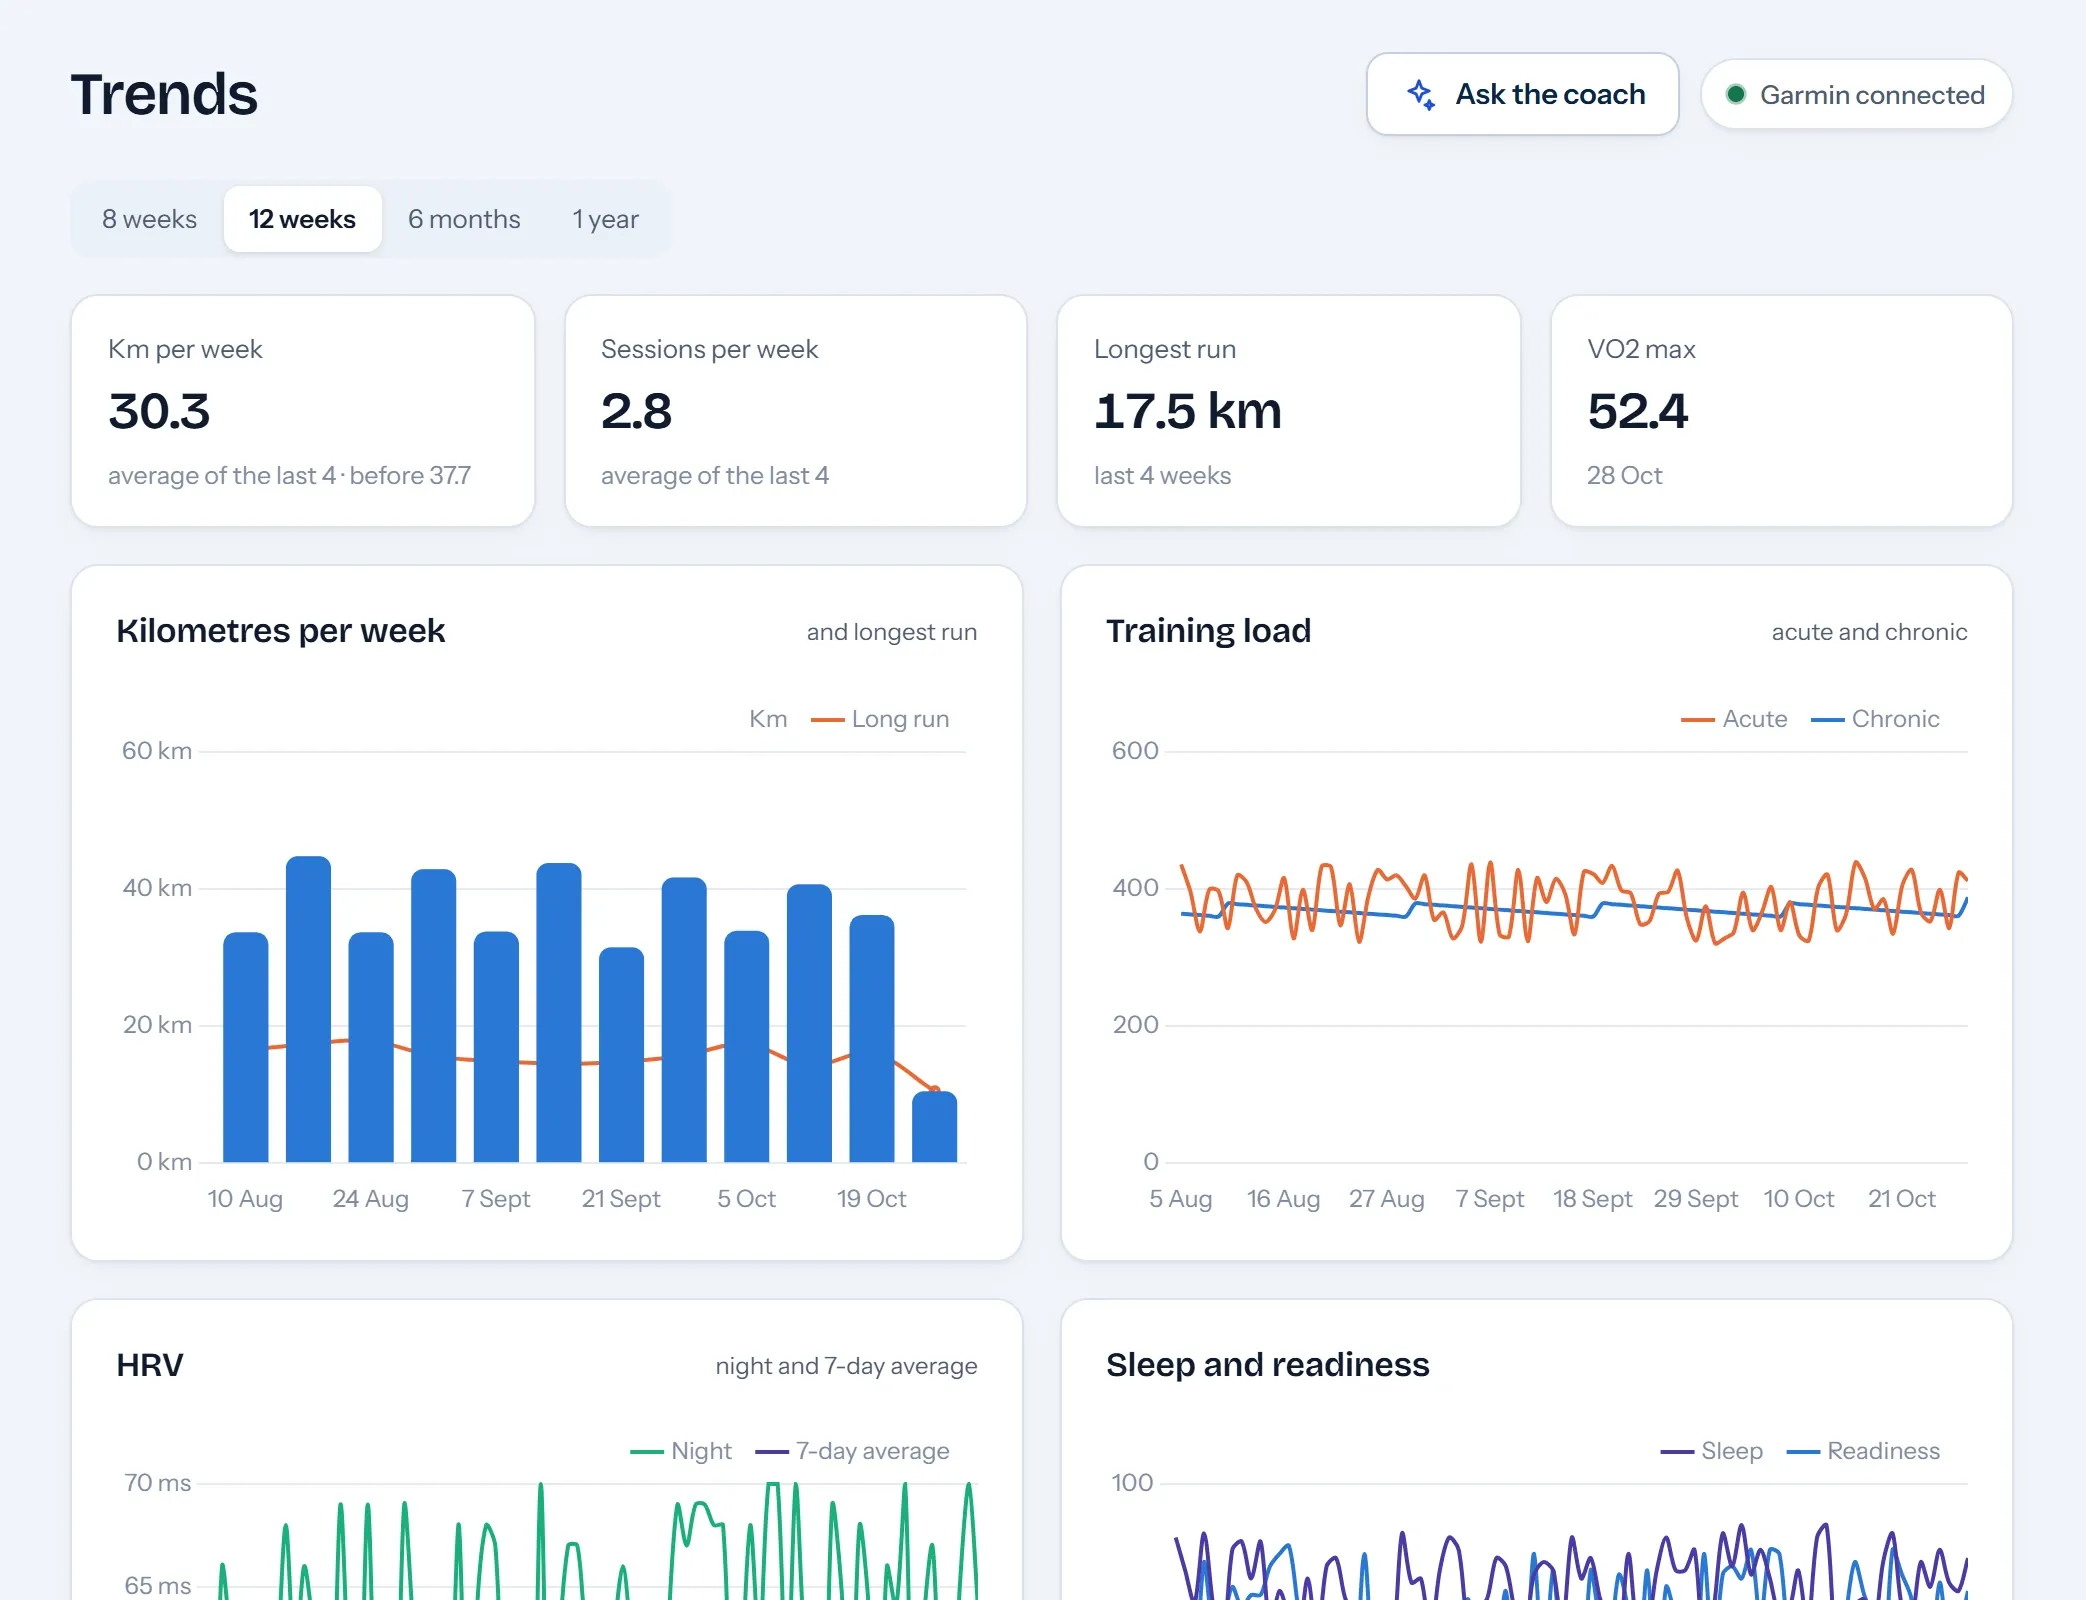2086x1600 pixels.
Task: Toggle the Km series legend label
Action: point(768,719)
